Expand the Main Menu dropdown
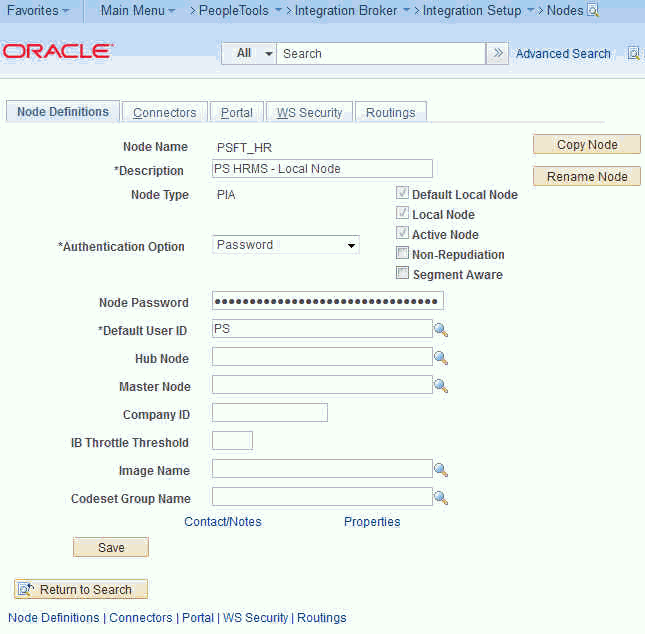The width and height of the screenshot is (645, 634). [x=137, y=10]
